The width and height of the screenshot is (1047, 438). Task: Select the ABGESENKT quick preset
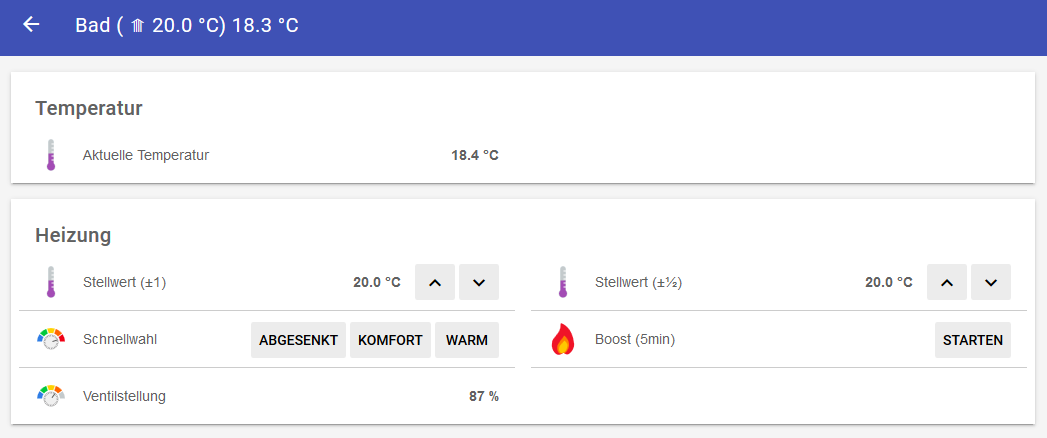tap(298, 340)
